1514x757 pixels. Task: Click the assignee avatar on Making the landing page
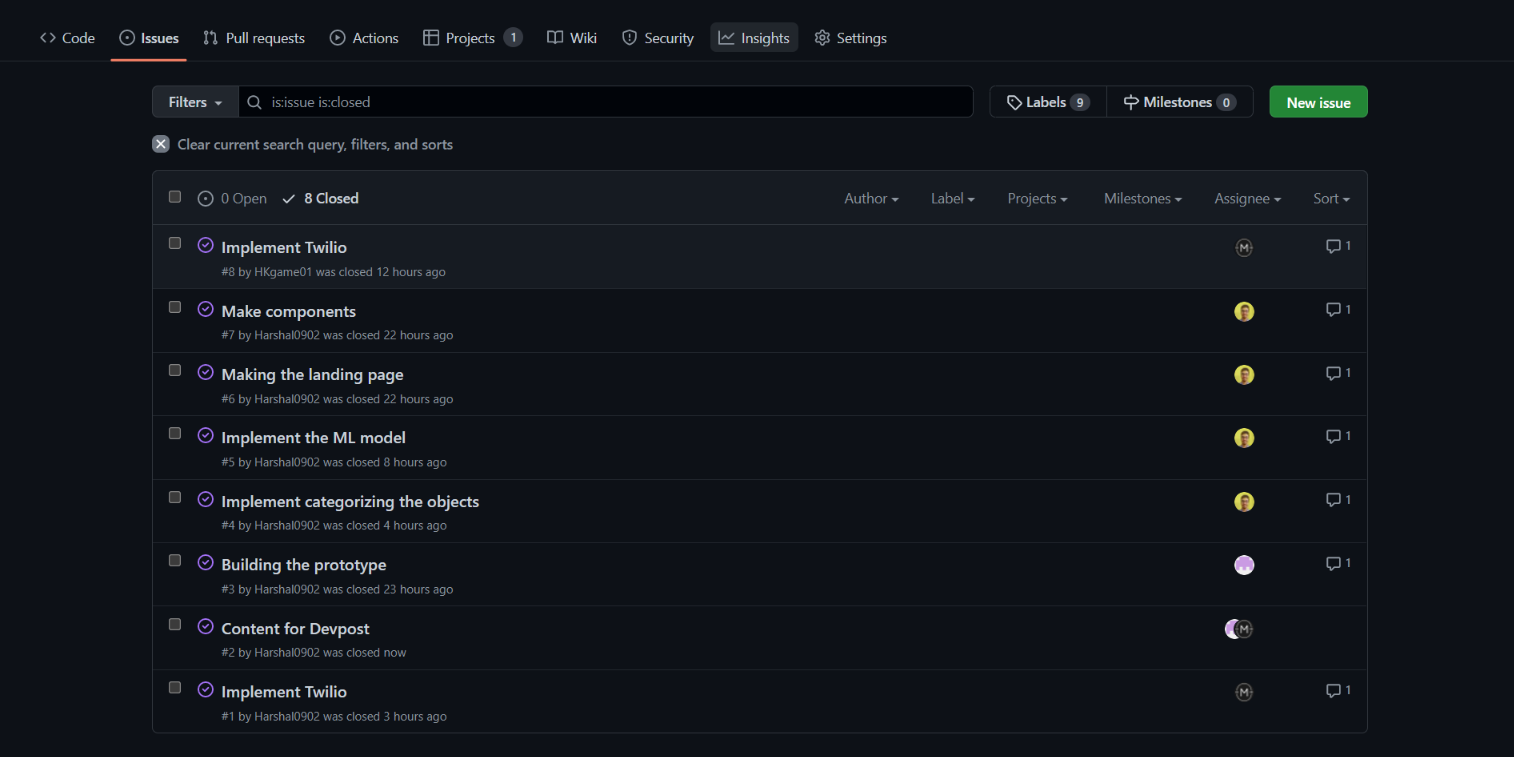click(x=1244, y=375)
